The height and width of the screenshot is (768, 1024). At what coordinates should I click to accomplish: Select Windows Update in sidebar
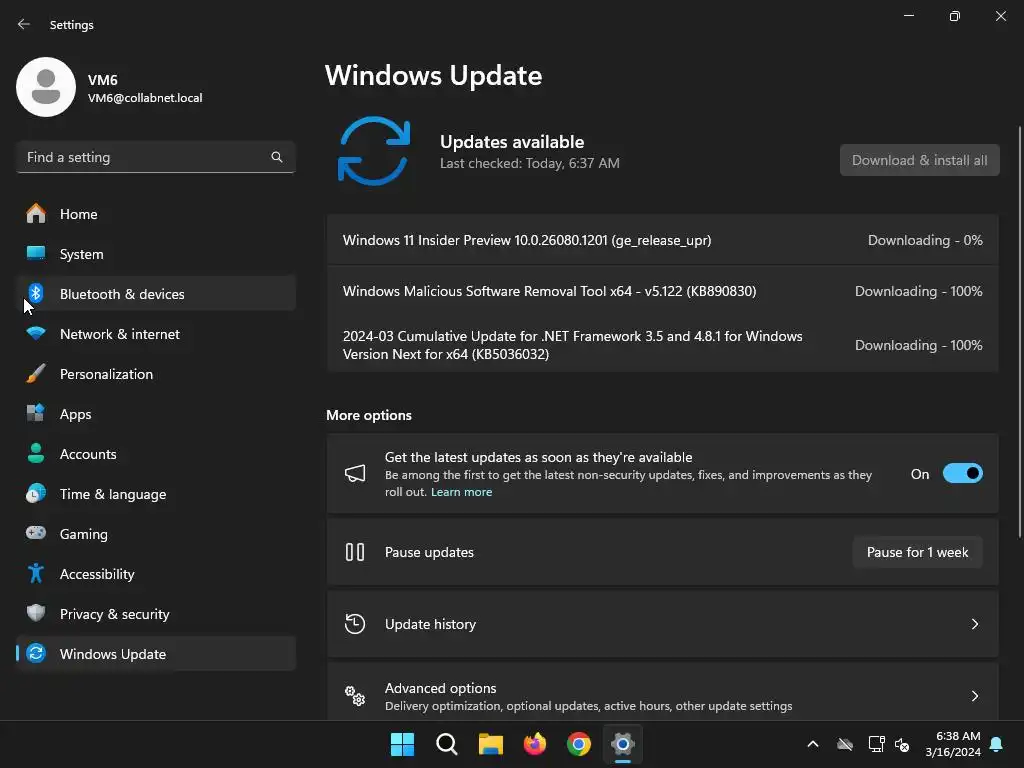(x=156, y=653)
